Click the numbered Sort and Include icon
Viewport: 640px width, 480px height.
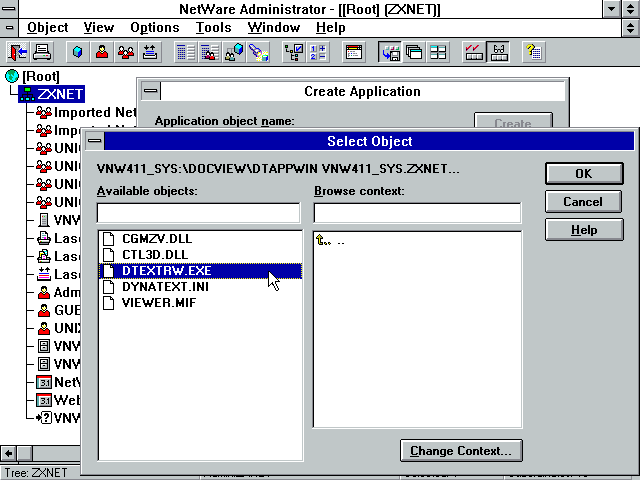(x=318, y=52)
